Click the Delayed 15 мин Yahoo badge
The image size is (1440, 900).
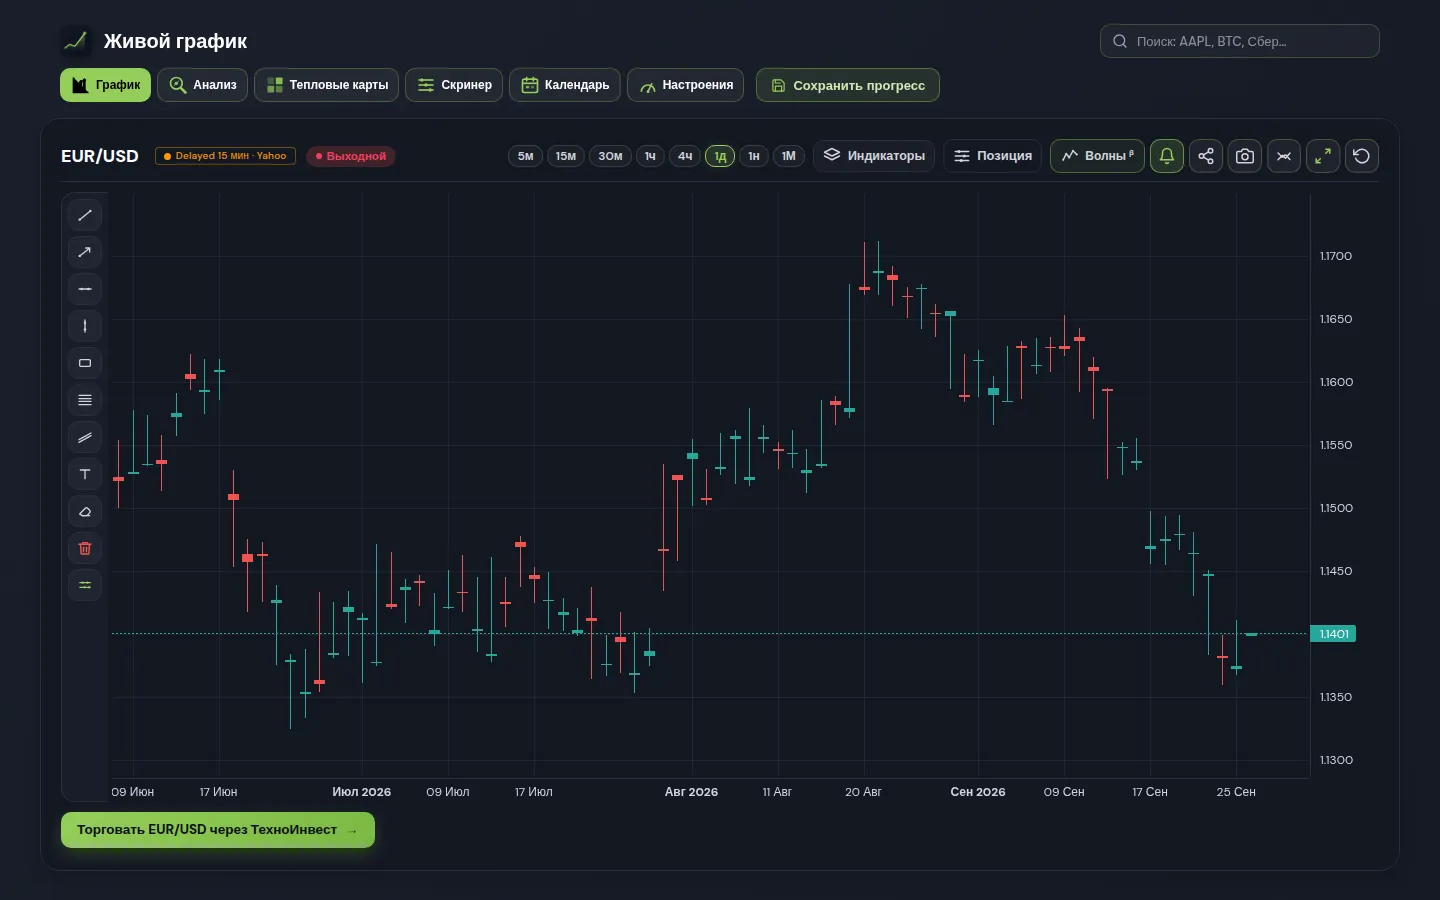(x=225, y=156)
